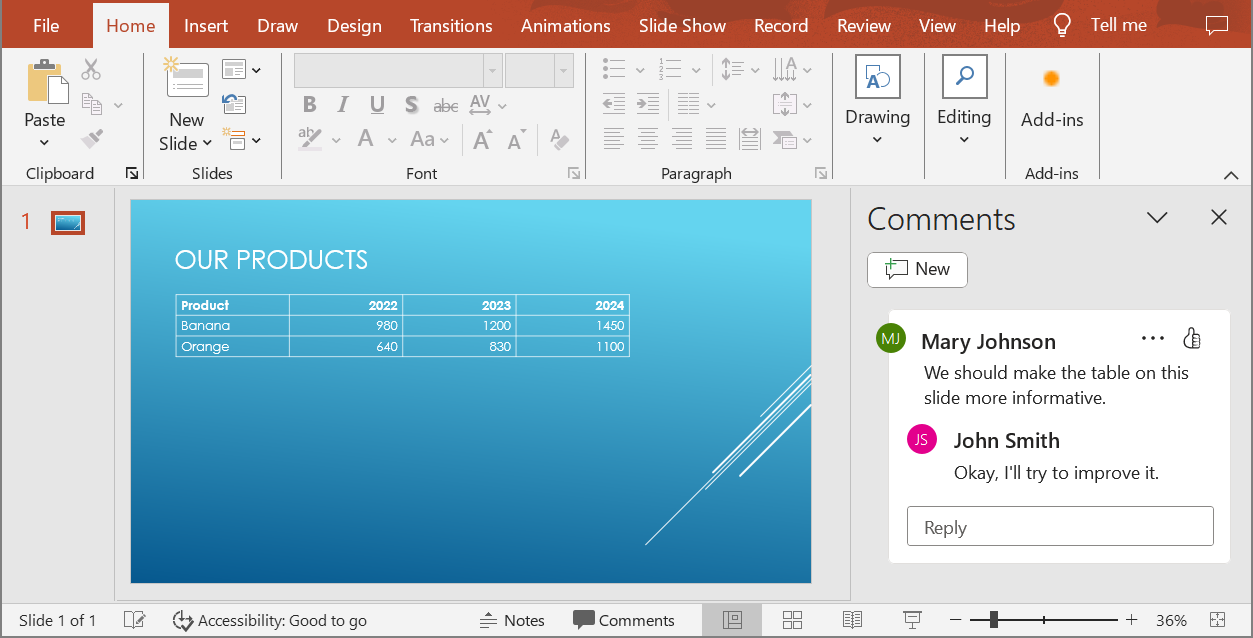This screenshot has height=638, width=1253.
Task: Toggle underline formatting
Action: pyautogui.click(x=376, y=104)
